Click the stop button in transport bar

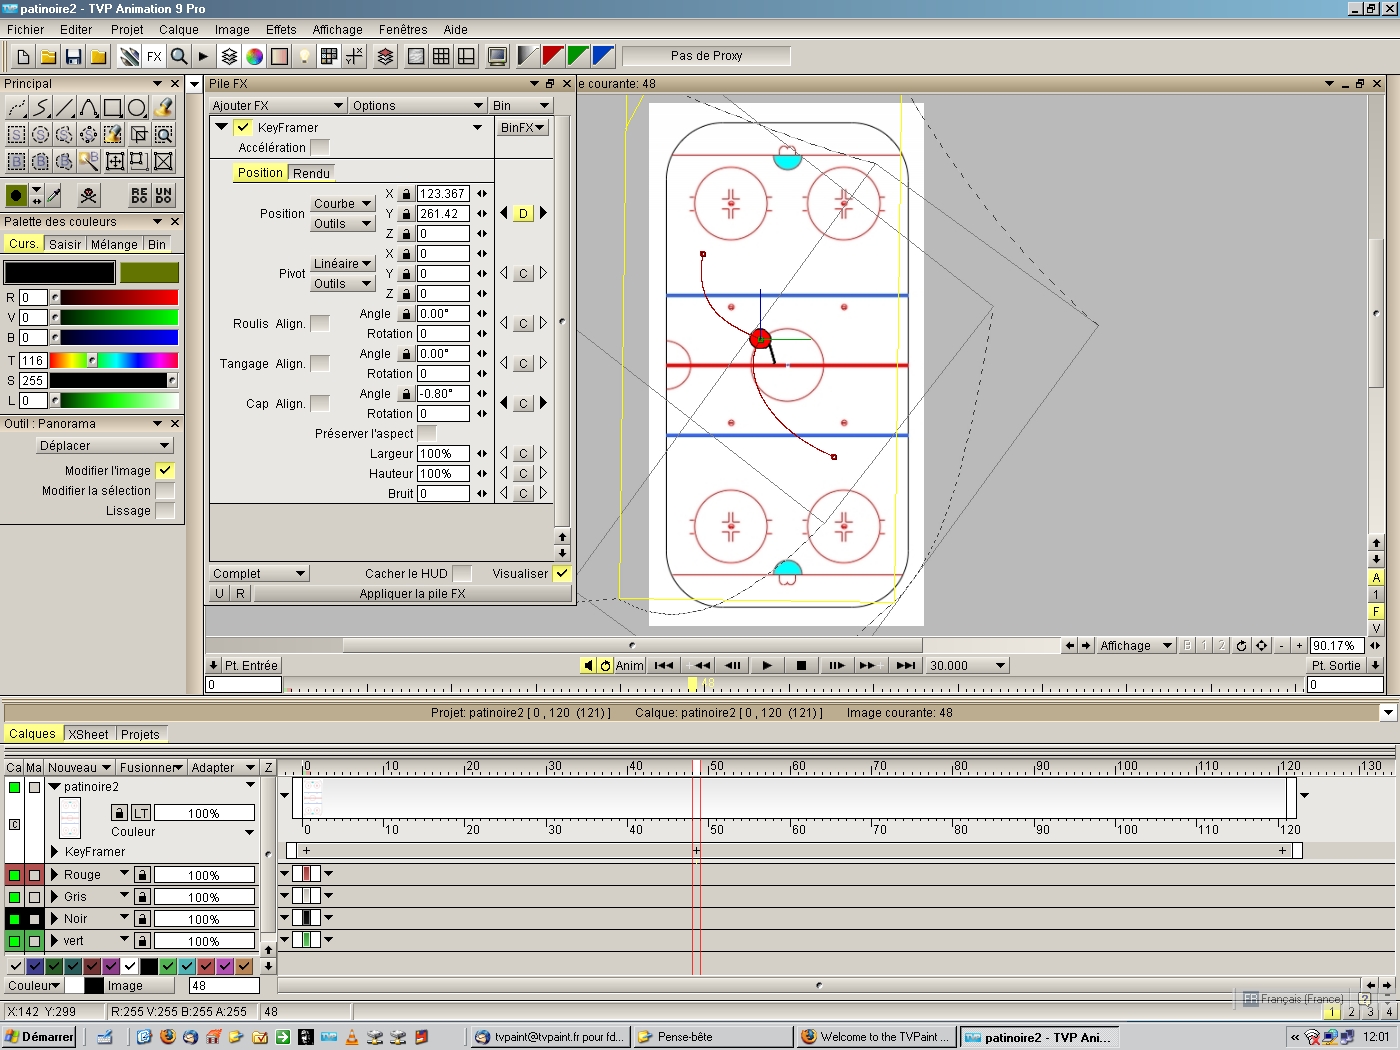[x=801, y=665]
